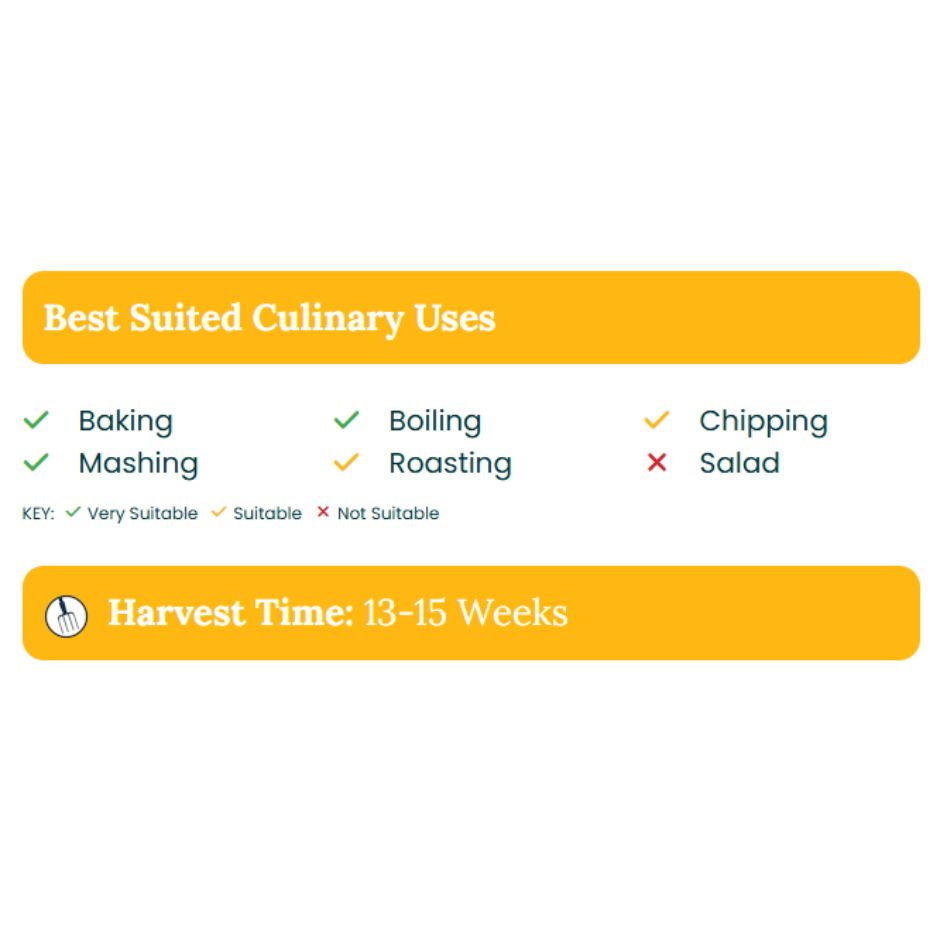The width and height of the screenshot is (940, 940).
Task: Click the green checkmark beside Boiling
Action: pos(347,420)
